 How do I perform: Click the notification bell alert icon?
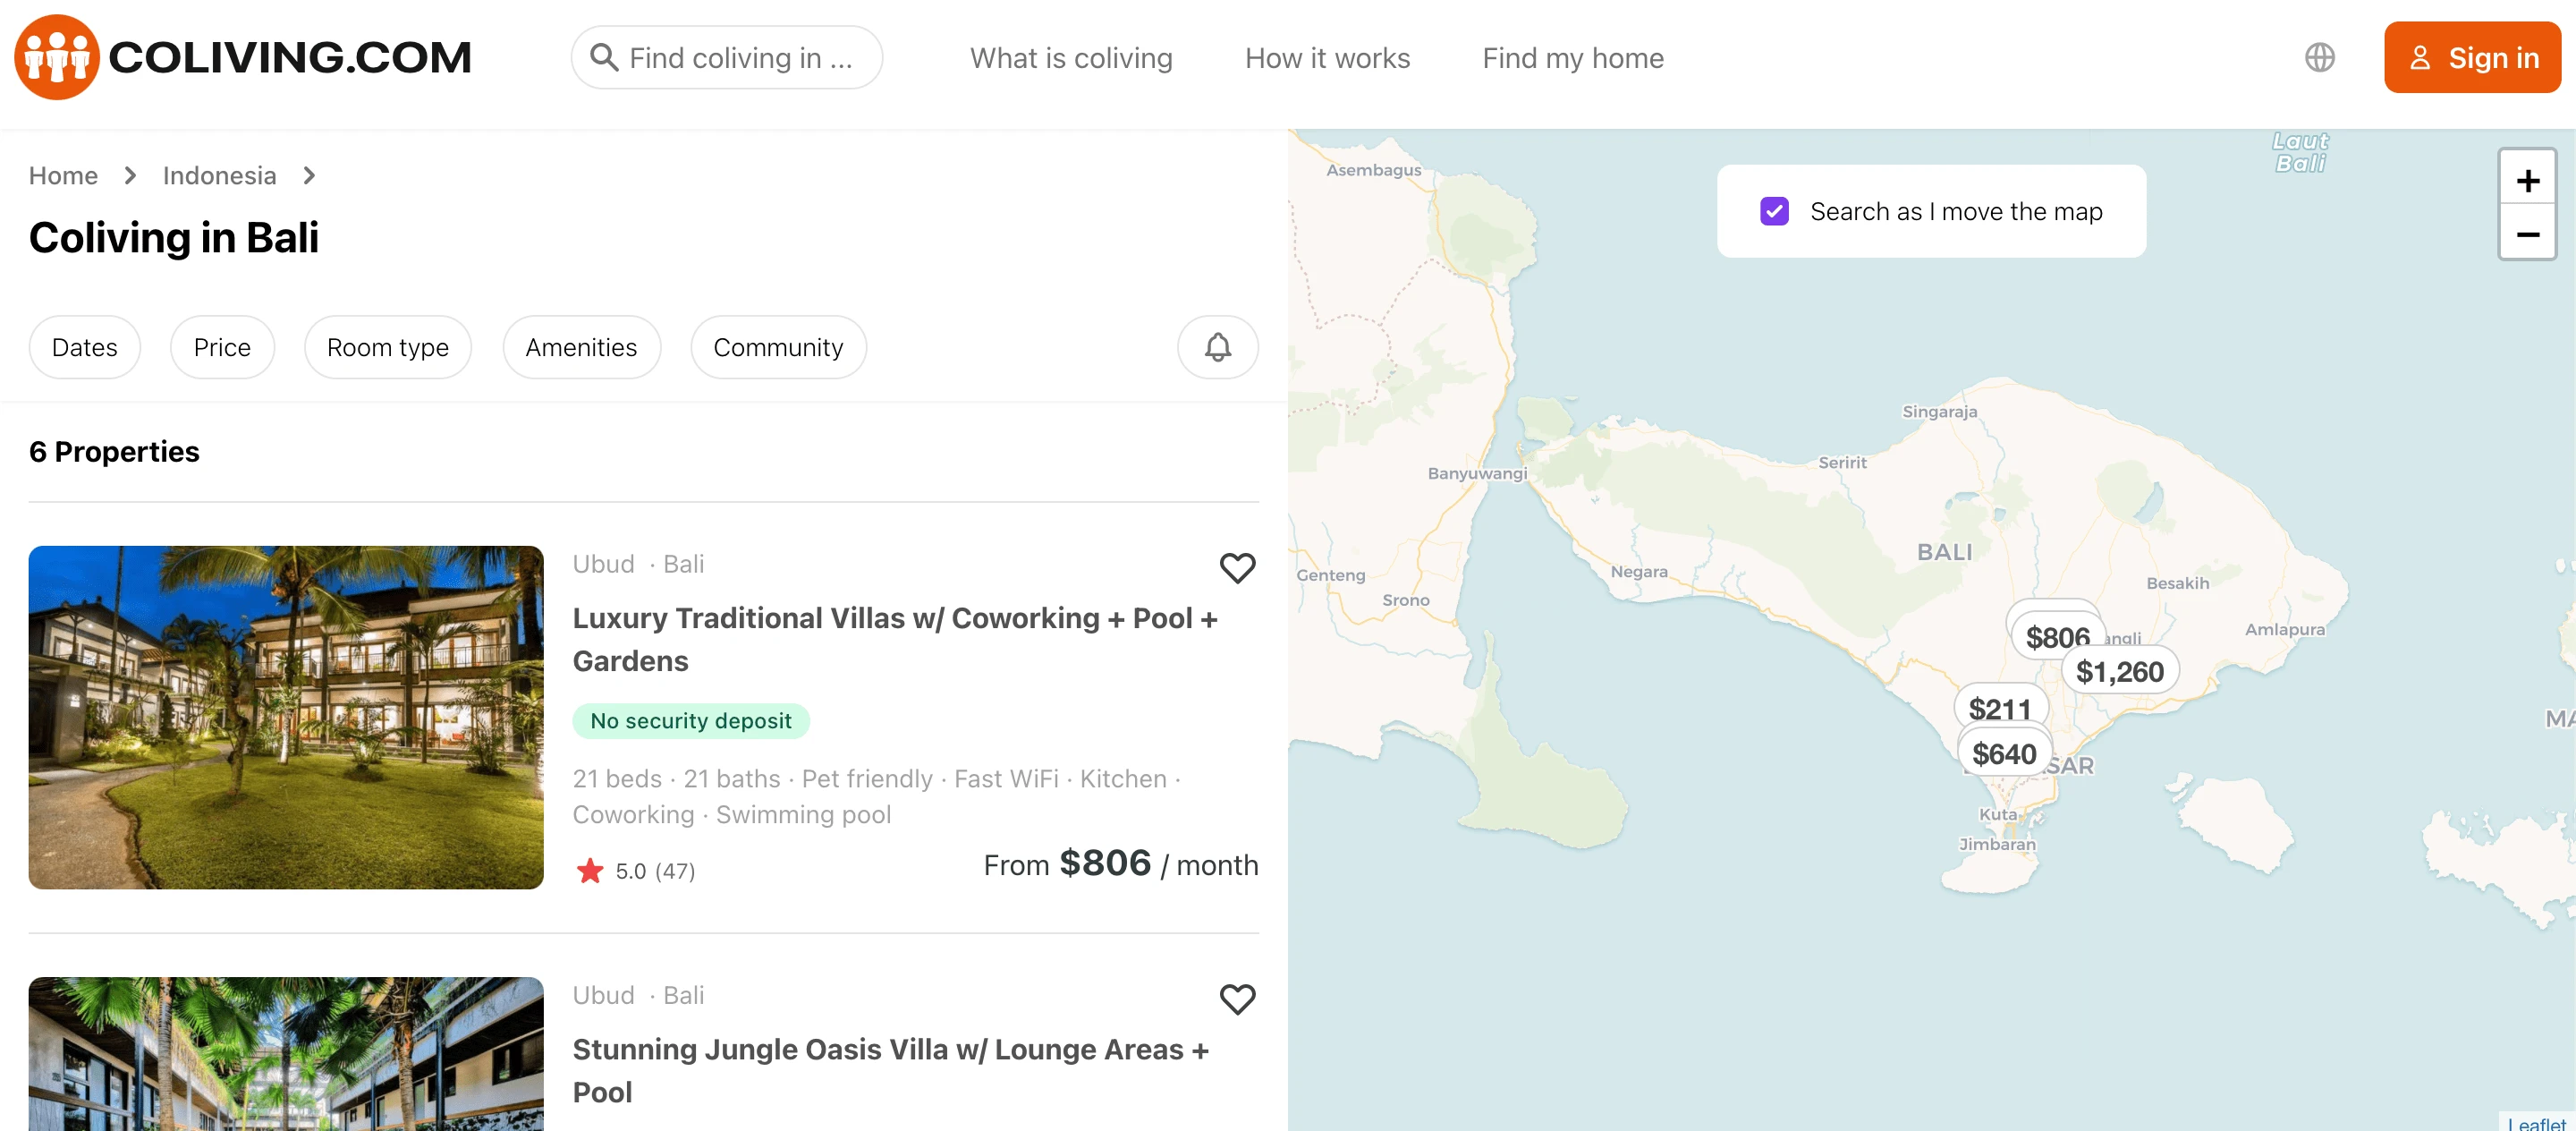(1217, 347)
